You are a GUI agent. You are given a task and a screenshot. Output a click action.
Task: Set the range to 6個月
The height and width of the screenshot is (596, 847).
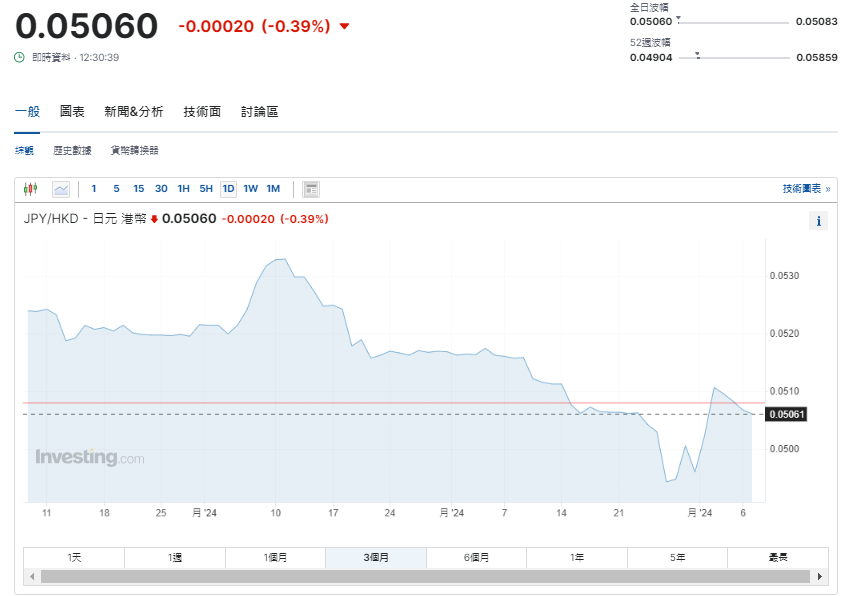[476, 557]
